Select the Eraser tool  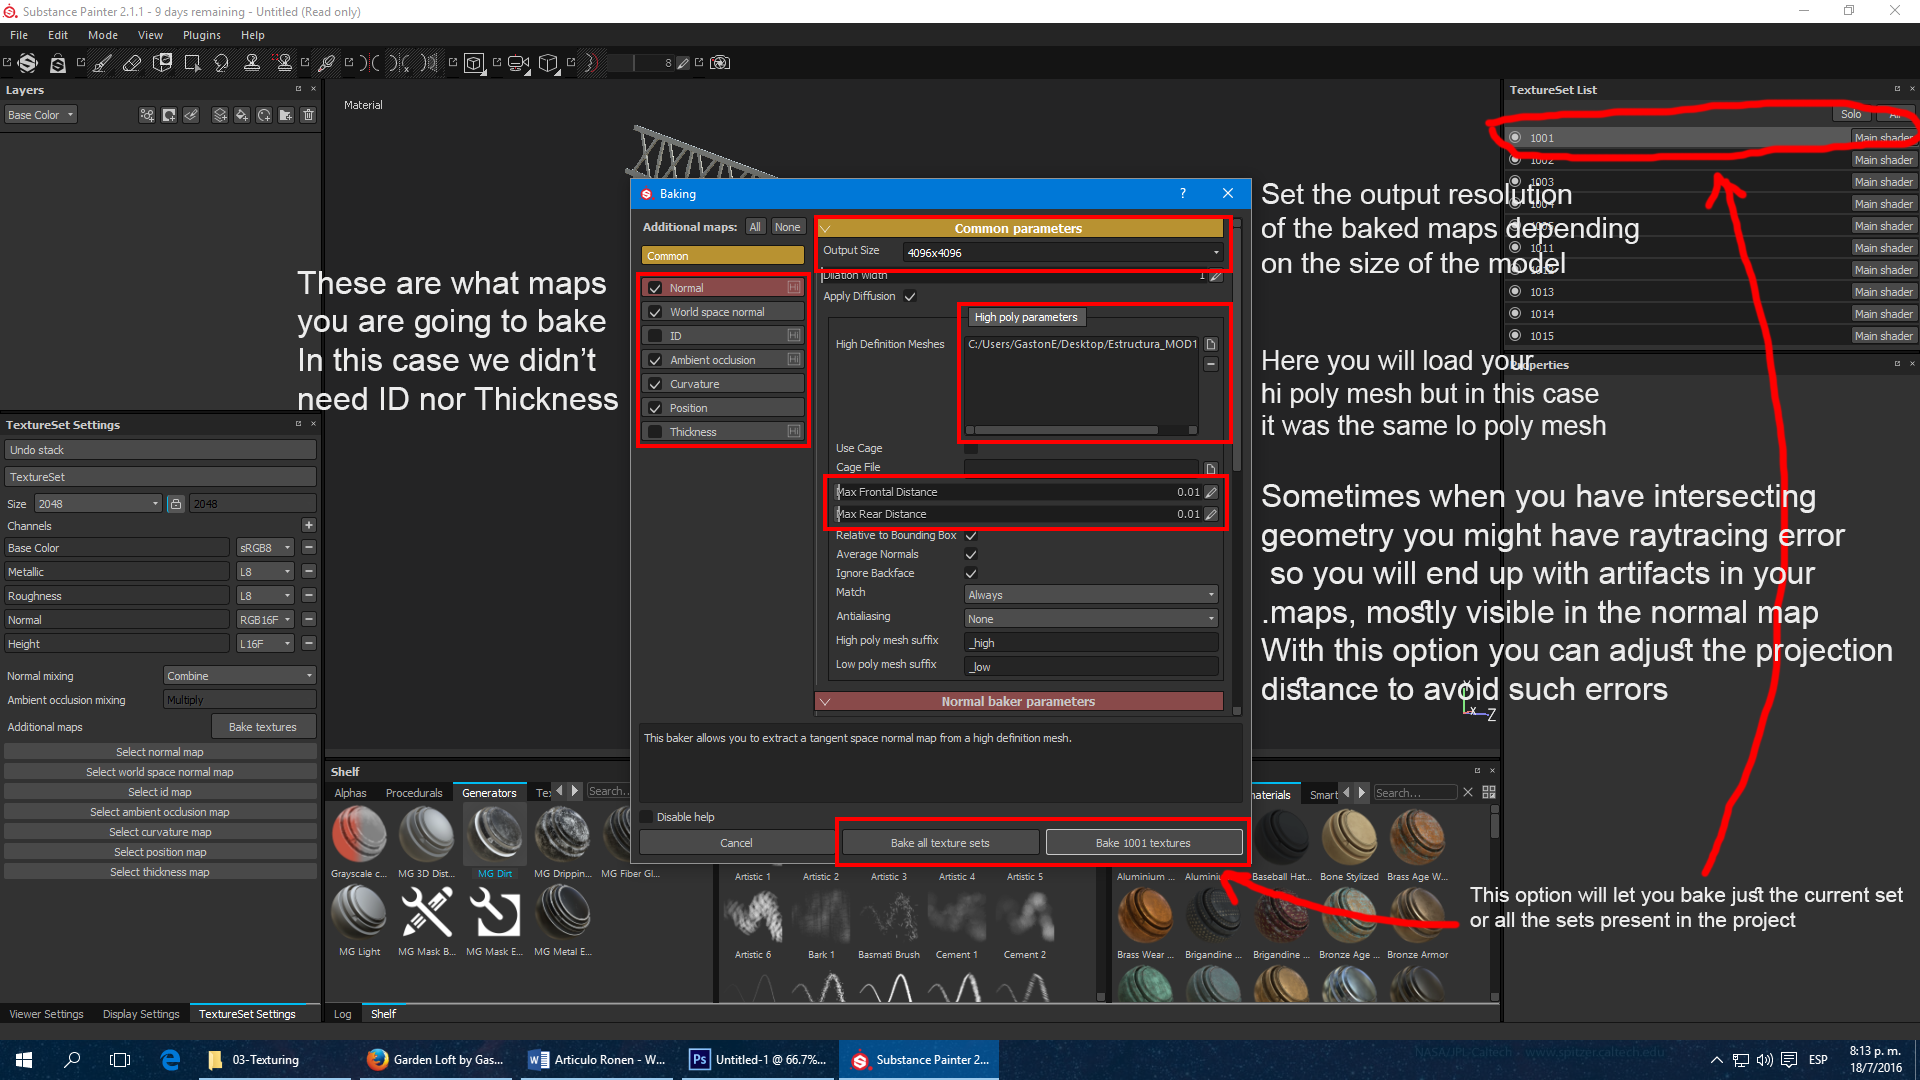(x=131, y=63)
